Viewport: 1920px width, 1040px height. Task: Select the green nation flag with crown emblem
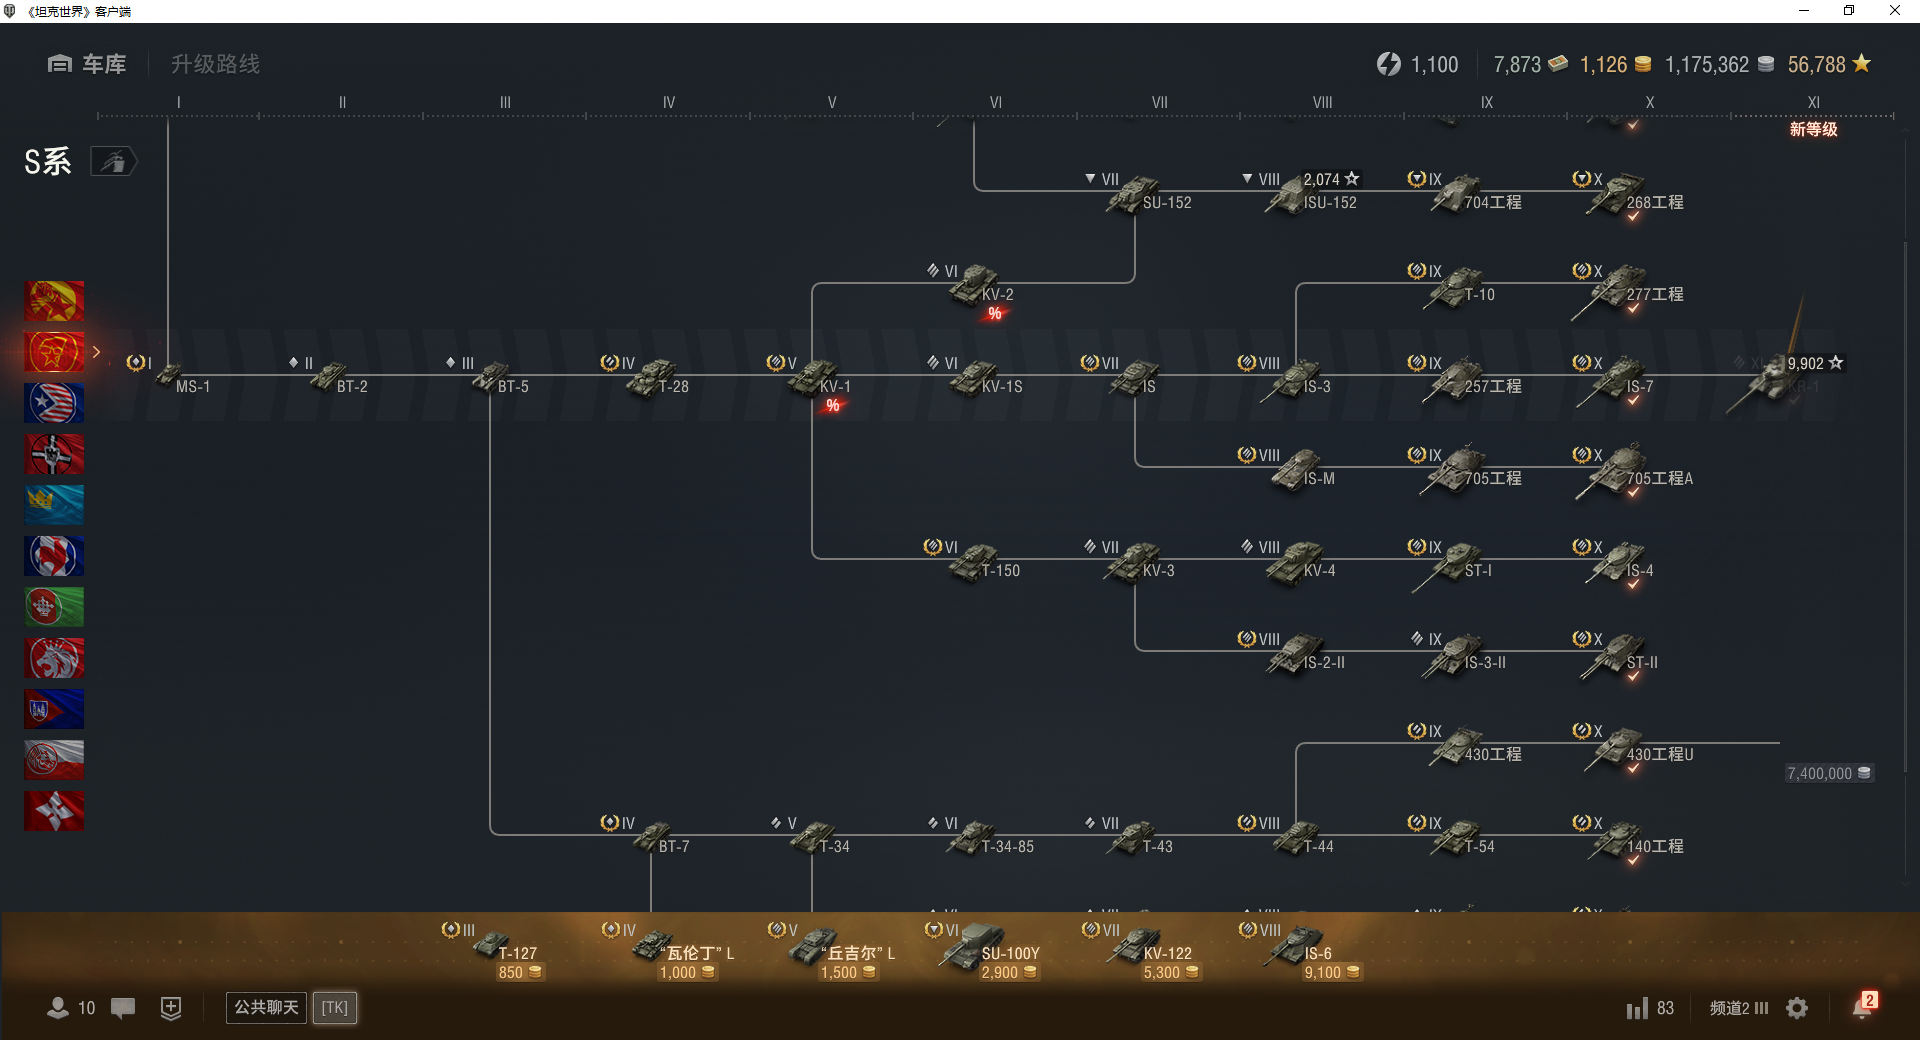tap(54, 607)
